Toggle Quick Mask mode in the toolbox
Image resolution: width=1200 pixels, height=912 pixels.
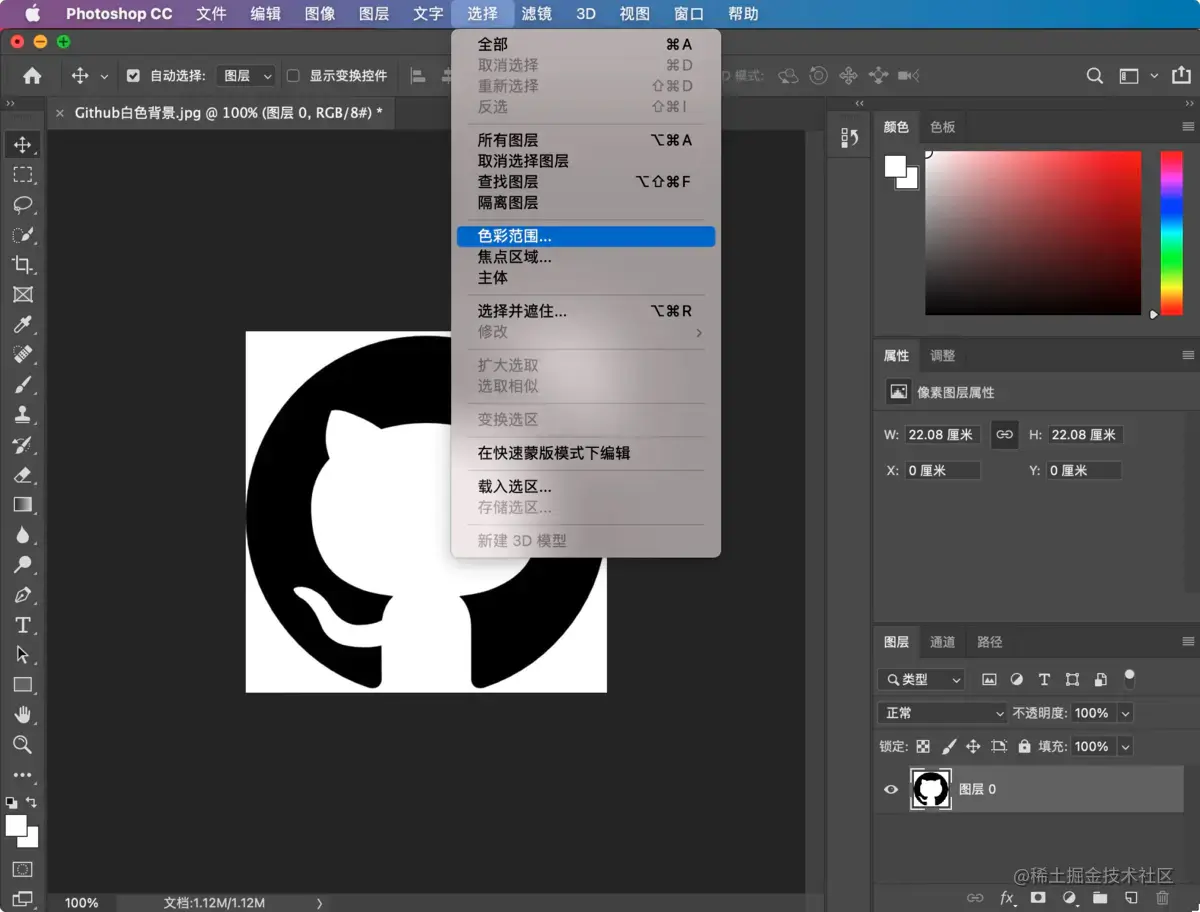pyautogui.click(x=22, y=870)
